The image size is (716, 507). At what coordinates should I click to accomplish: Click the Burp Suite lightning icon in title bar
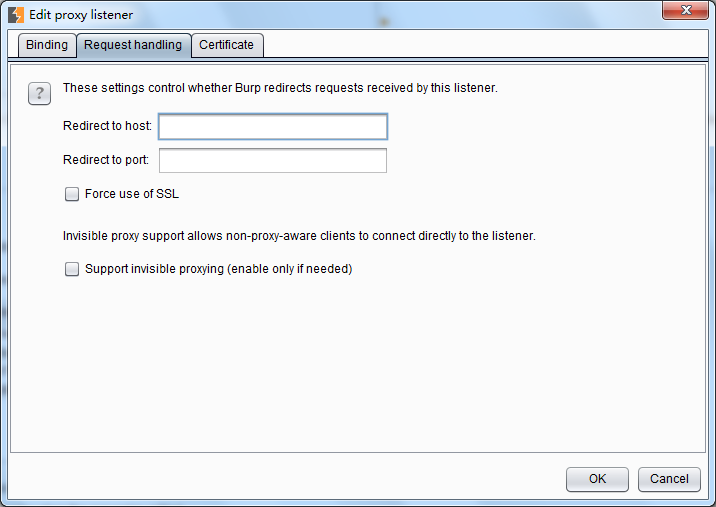tap(16, 15)
